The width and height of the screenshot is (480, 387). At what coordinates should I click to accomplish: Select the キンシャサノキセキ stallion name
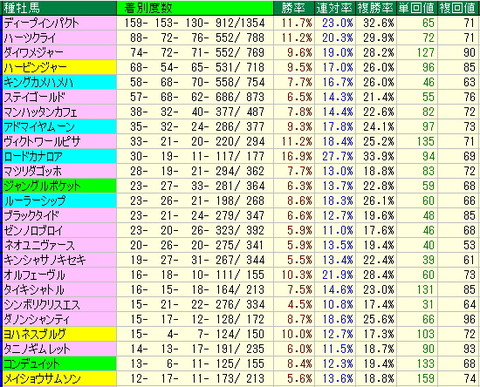[x=44, y=260]
